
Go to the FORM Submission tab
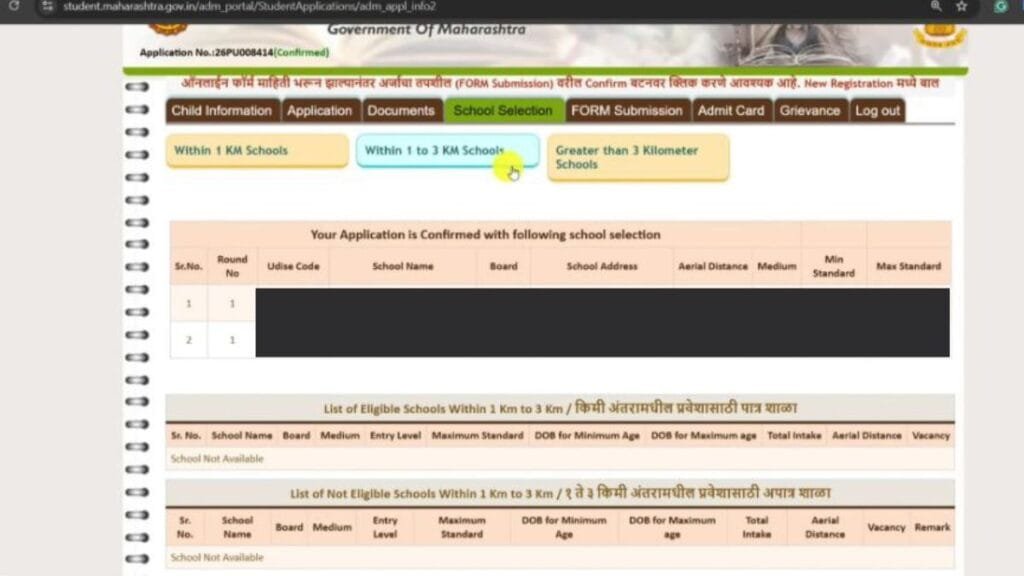(626, 110)
